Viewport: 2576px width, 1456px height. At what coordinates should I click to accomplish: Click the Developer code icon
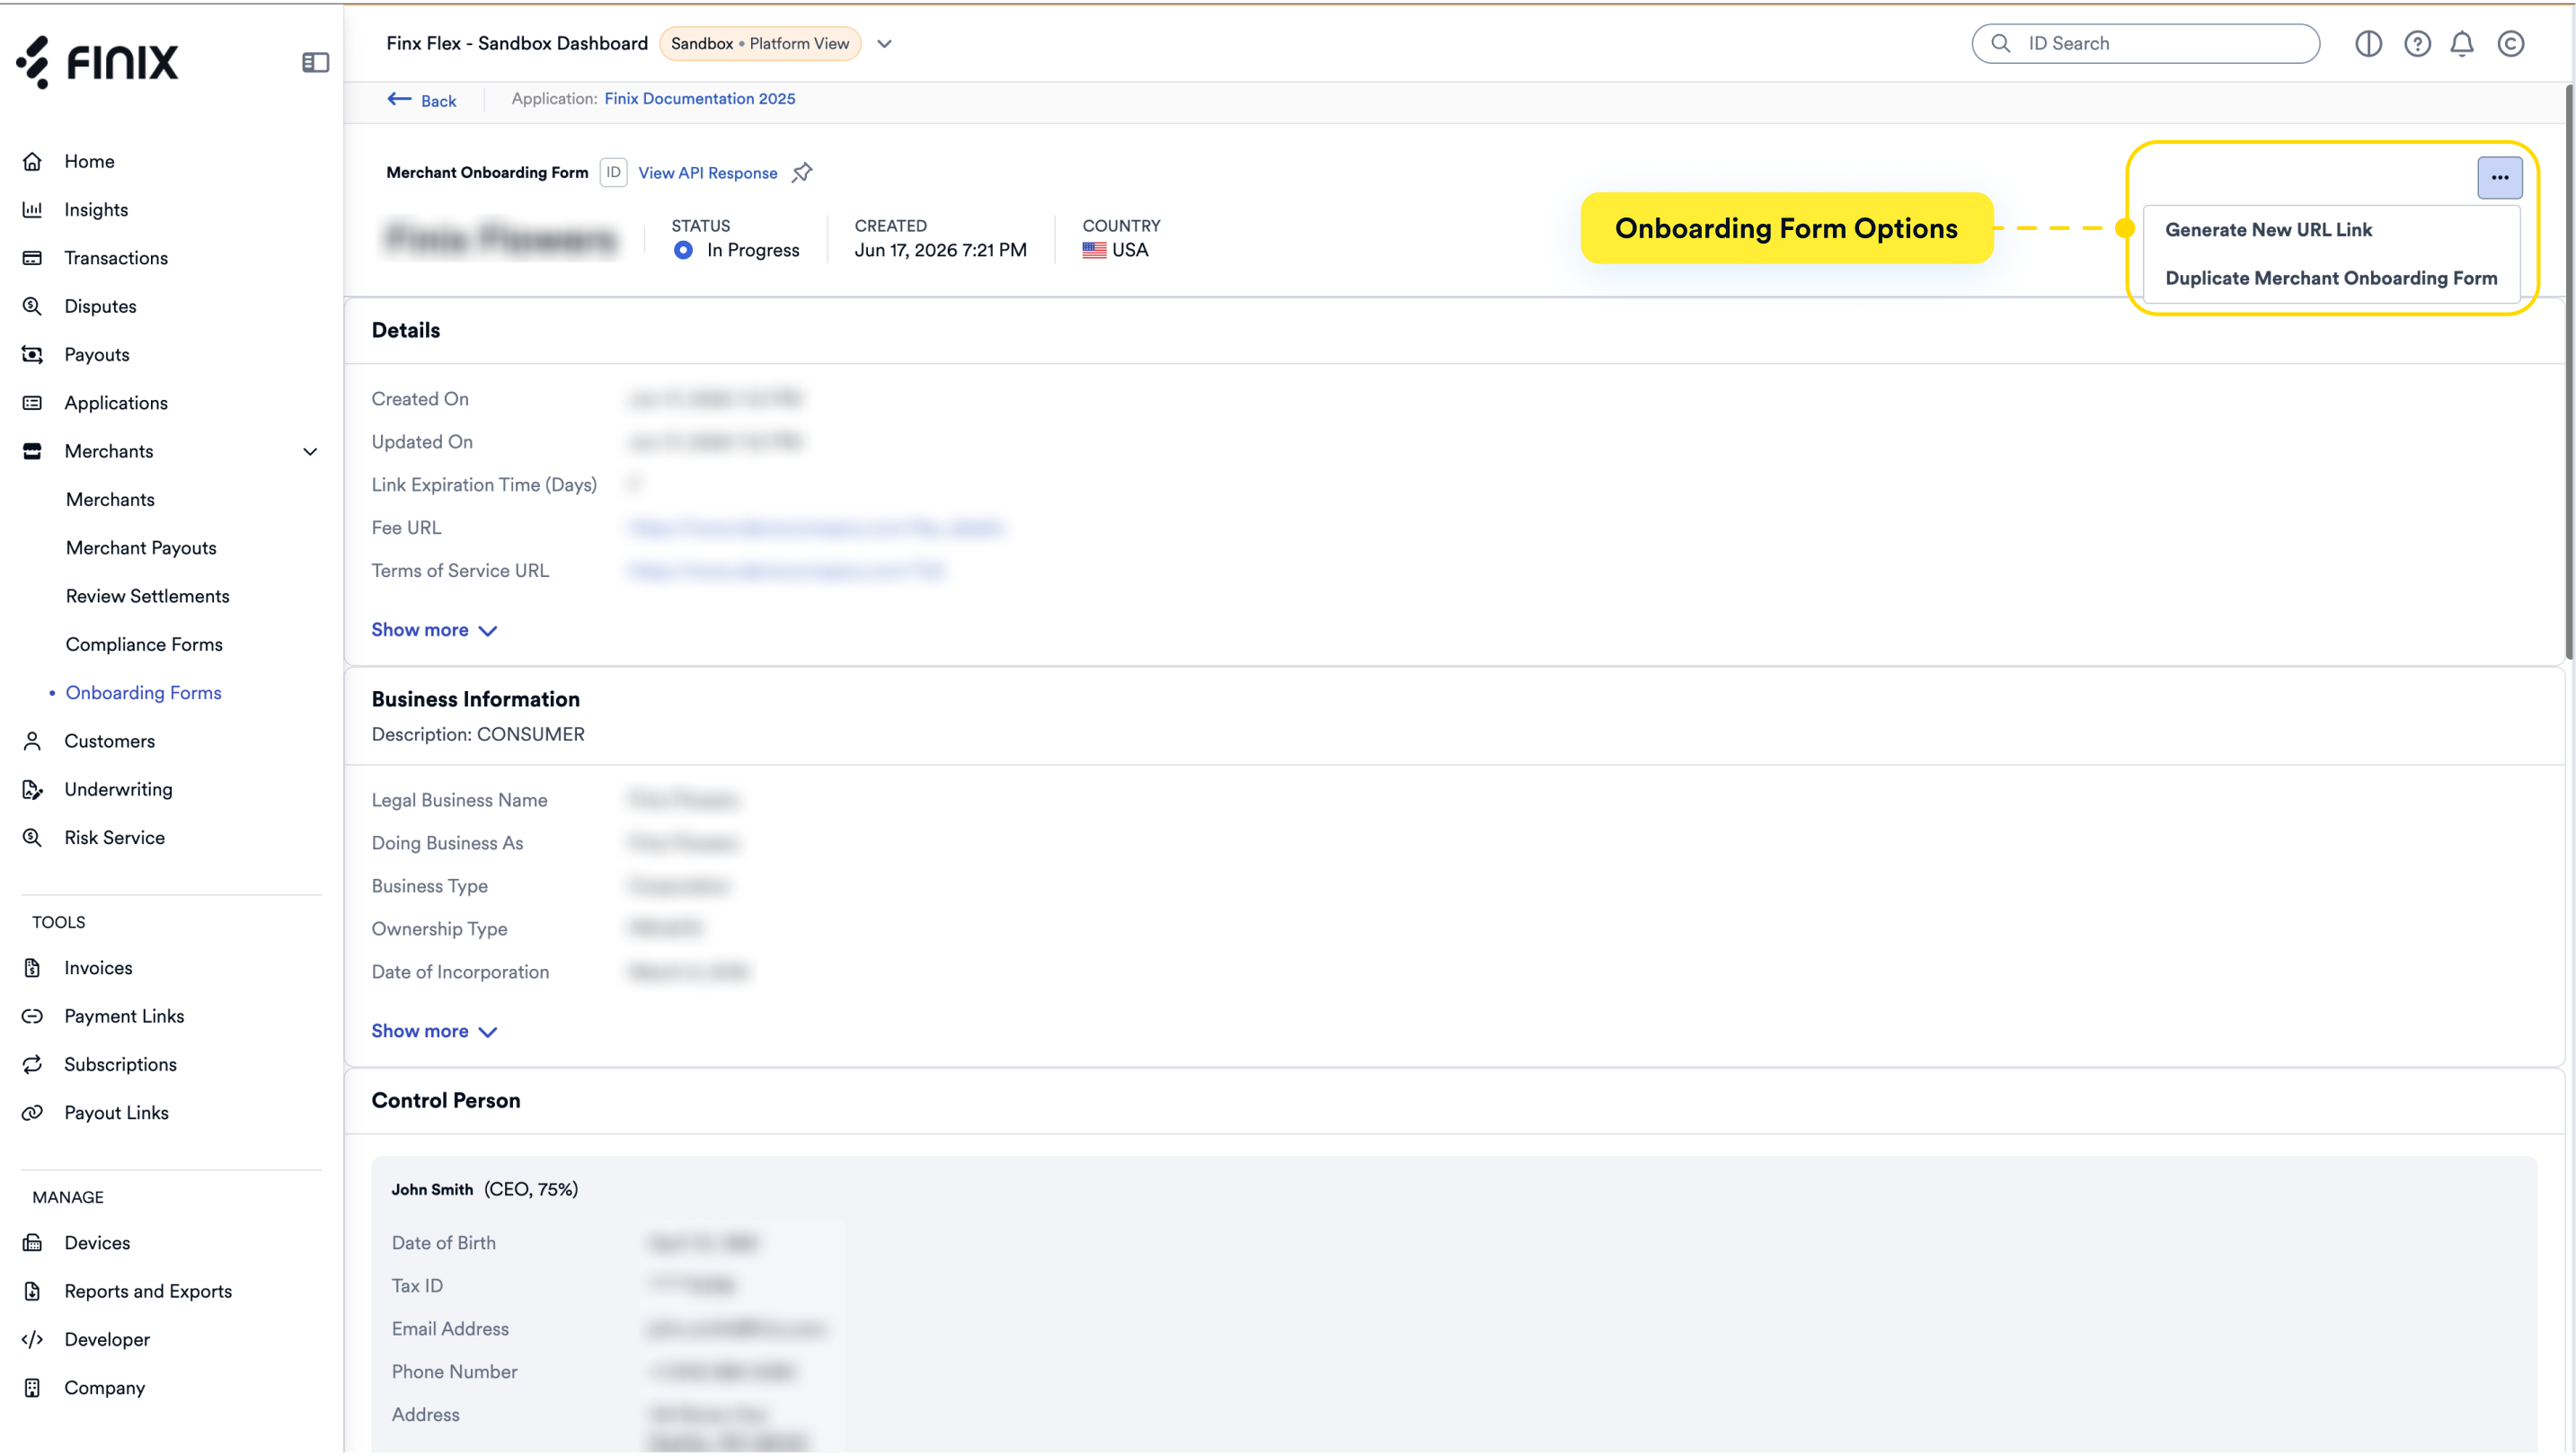click(x=32, y=1339)
